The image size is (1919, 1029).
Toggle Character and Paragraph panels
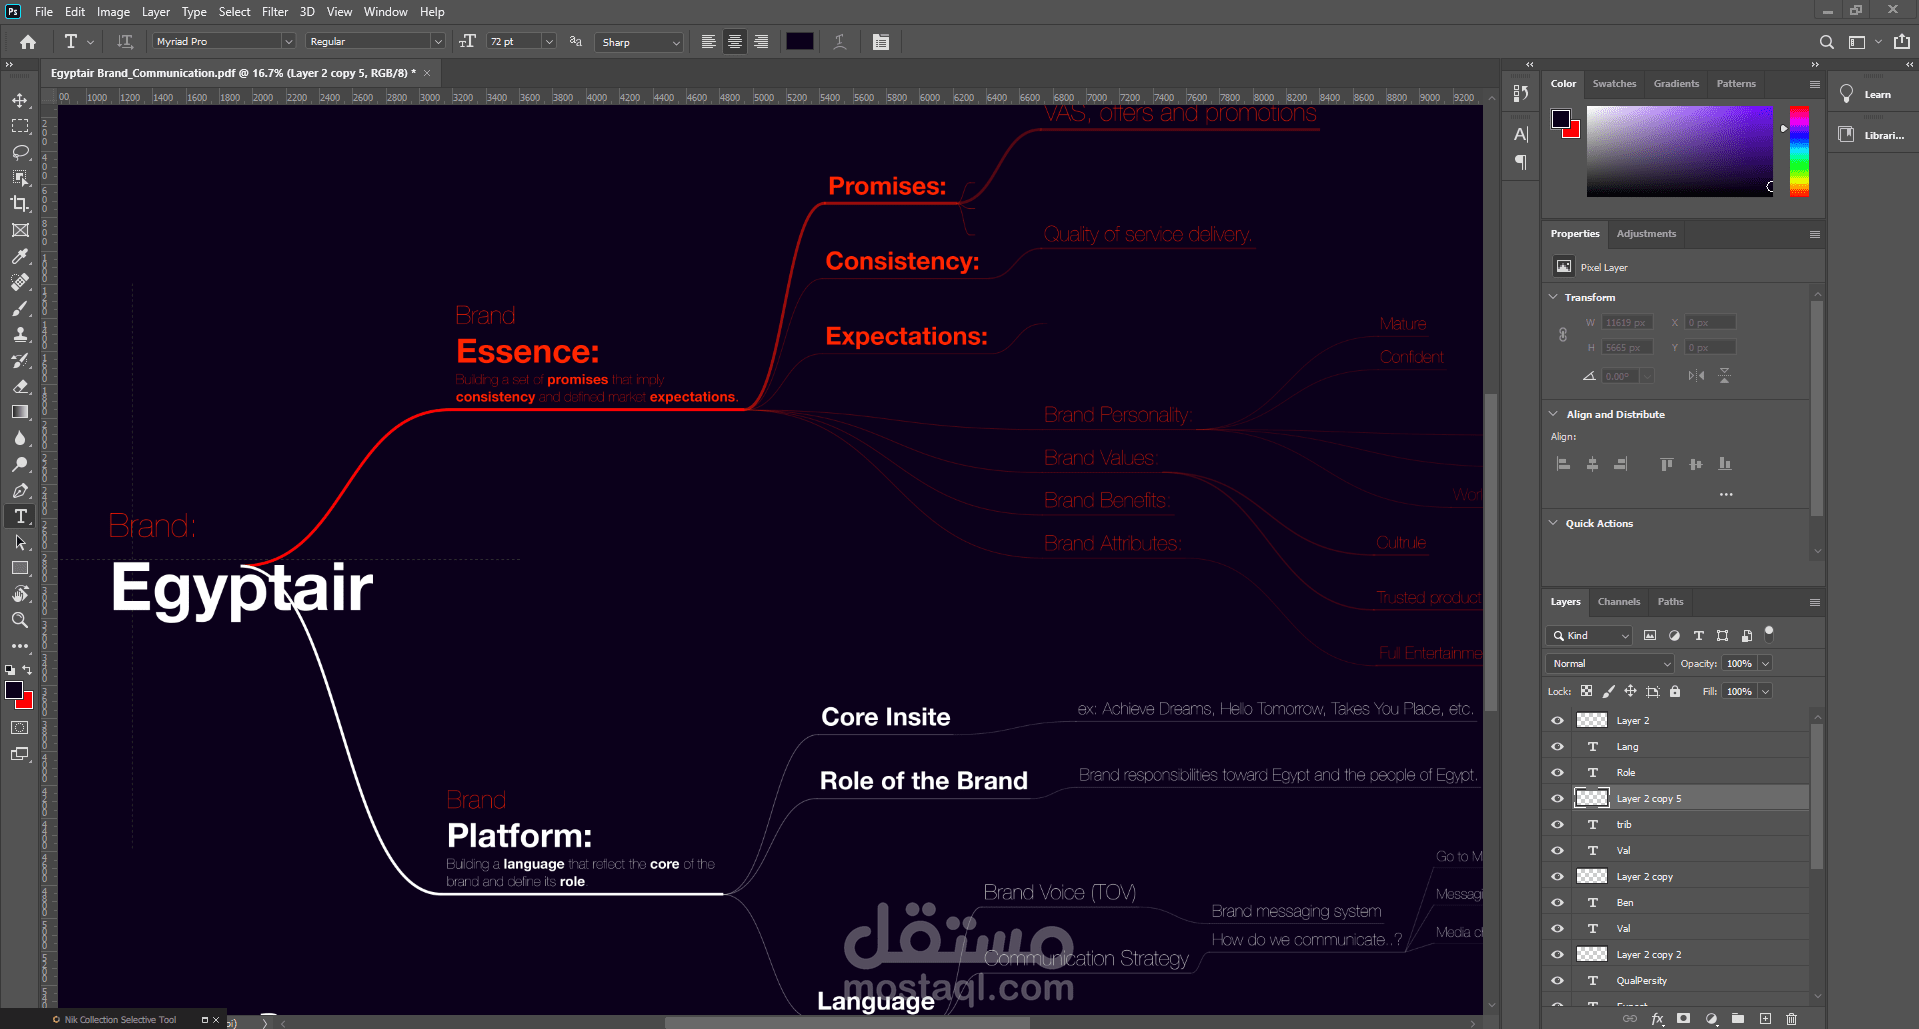[880, 42]
